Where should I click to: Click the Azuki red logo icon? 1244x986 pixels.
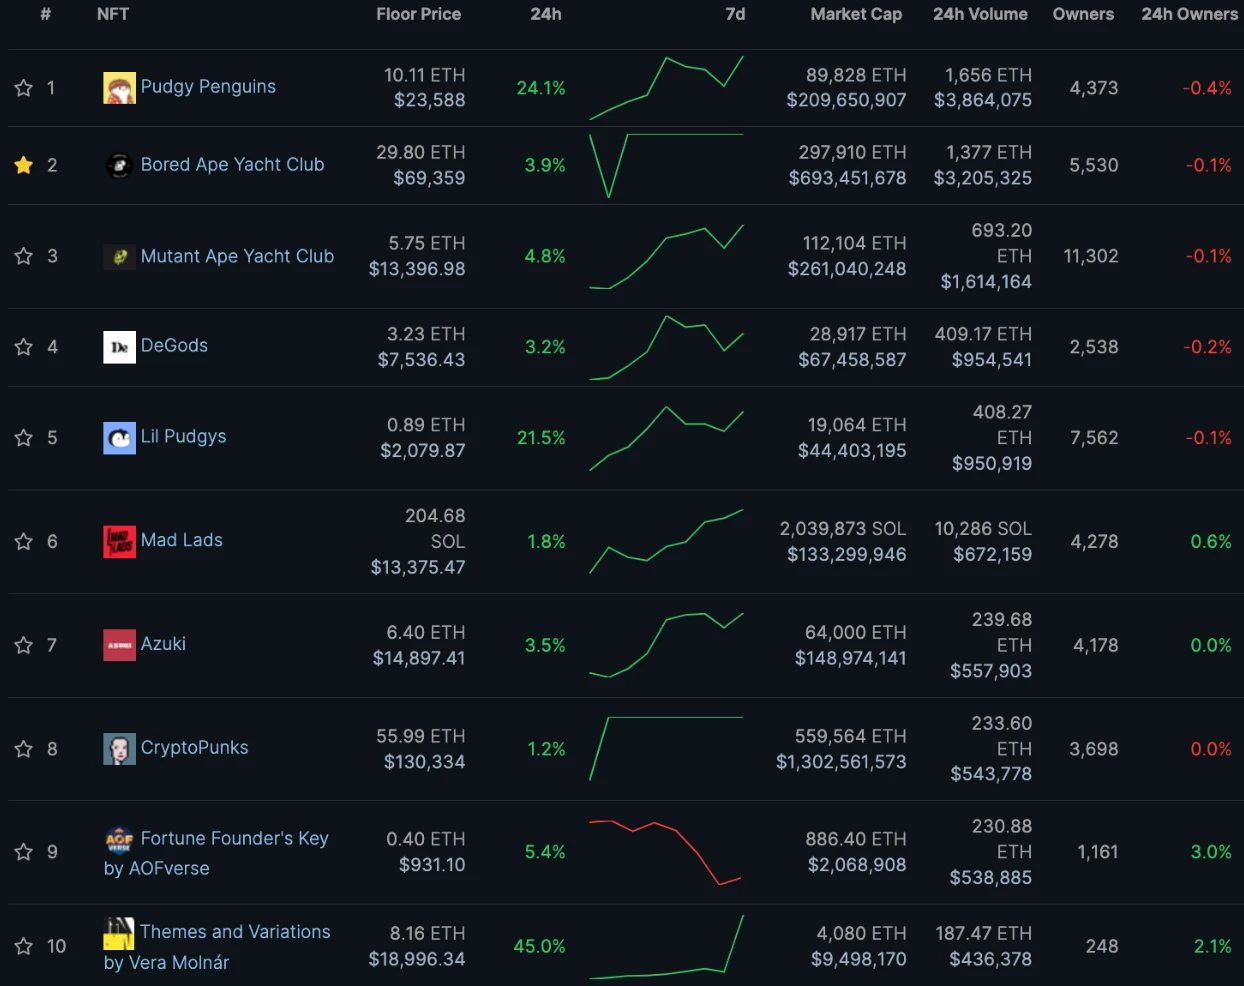click(x=119, y=646)
